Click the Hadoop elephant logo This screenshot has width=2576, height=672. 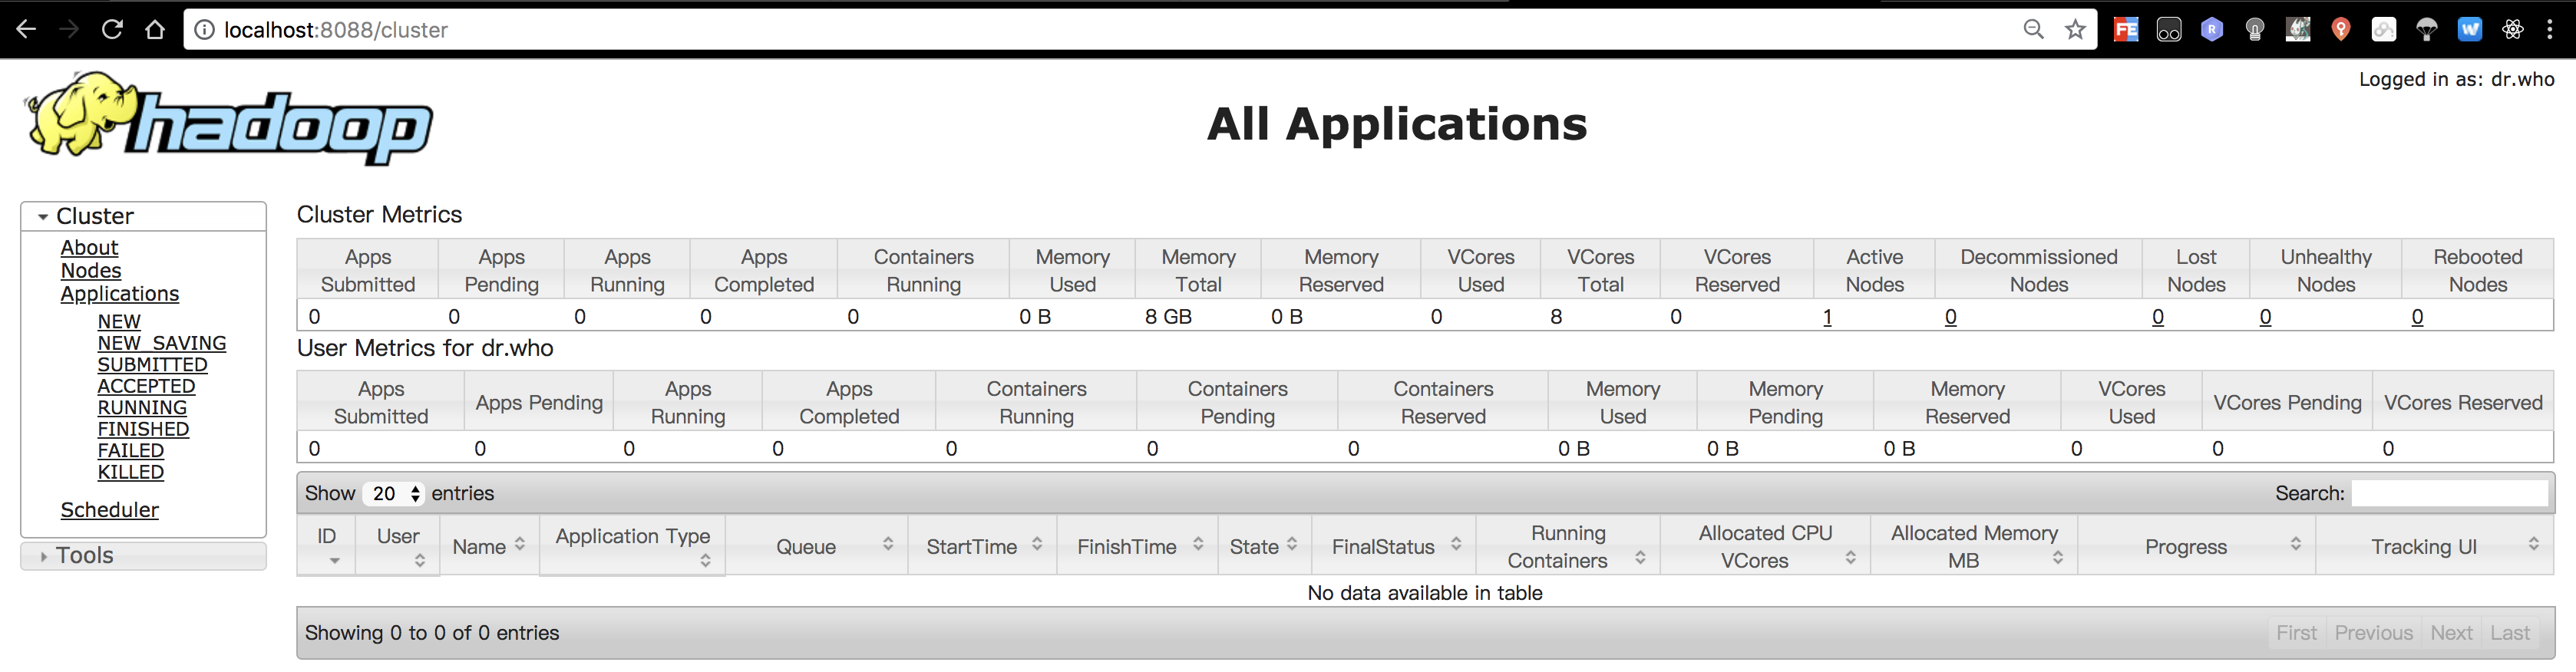point(229,119)
